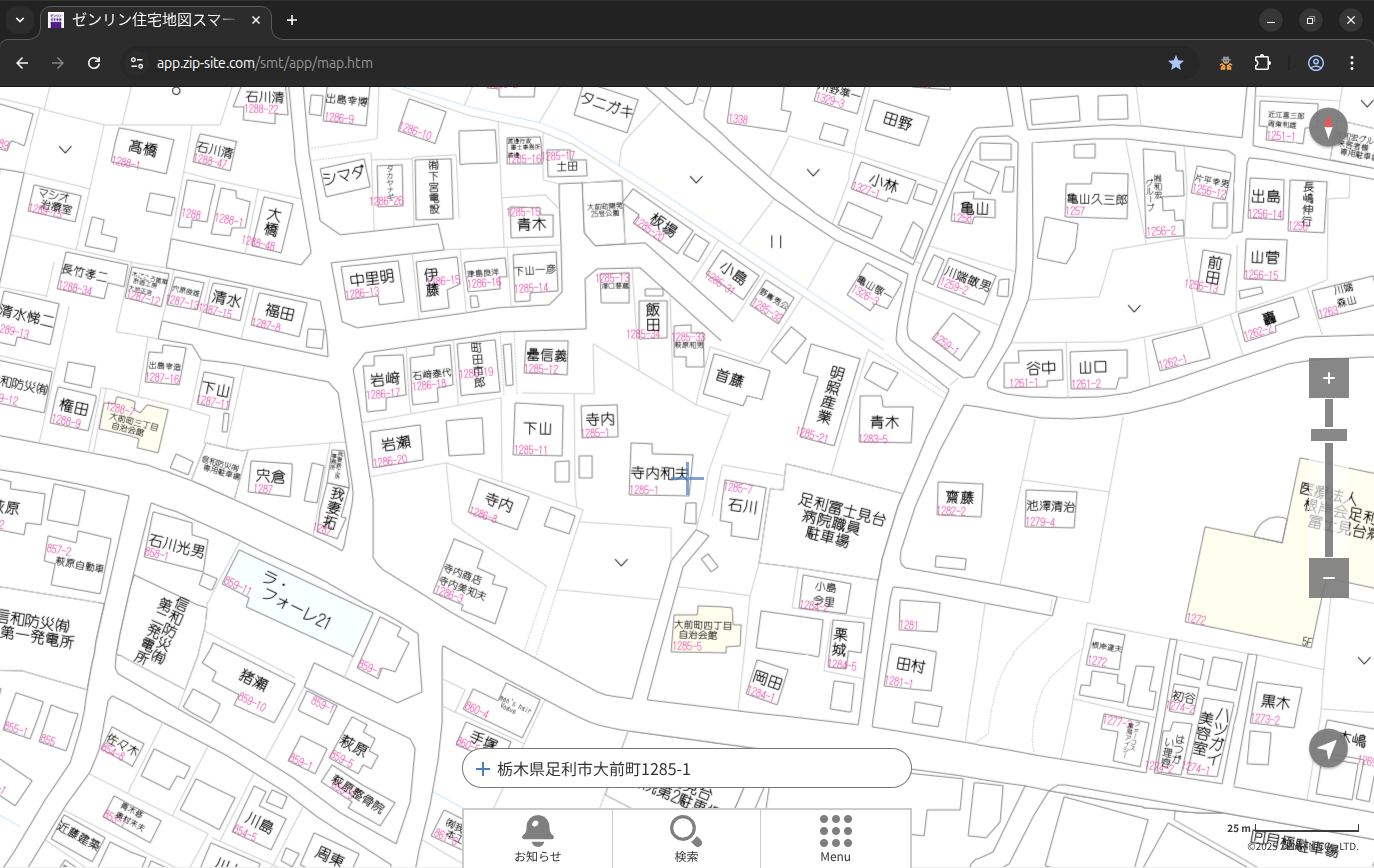Open the Chrome three-dot menu
This screenshot has width=1374, height=868.
tap(1352, 63)
